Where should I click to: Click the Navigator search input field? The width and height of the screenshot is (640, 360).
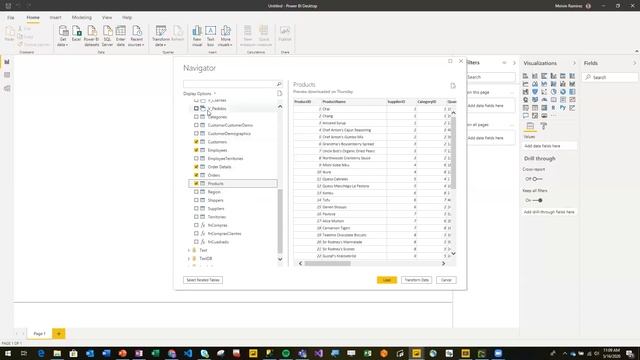click(x=229, y=84)
